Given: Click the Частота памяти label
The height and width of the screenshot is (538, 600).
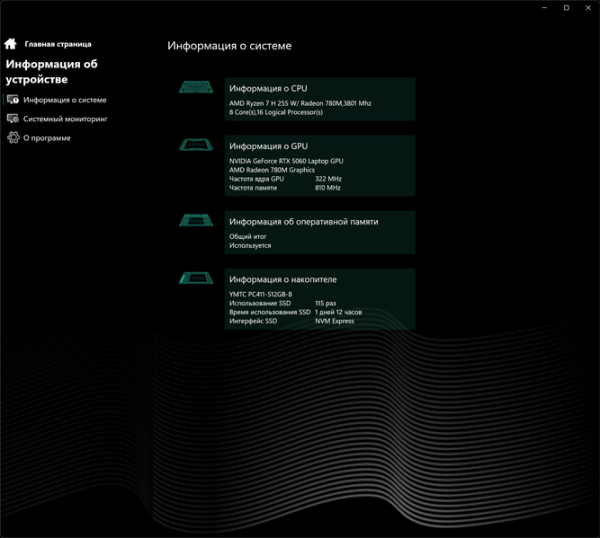Looking at the screenshot, I should click(253, 187).
